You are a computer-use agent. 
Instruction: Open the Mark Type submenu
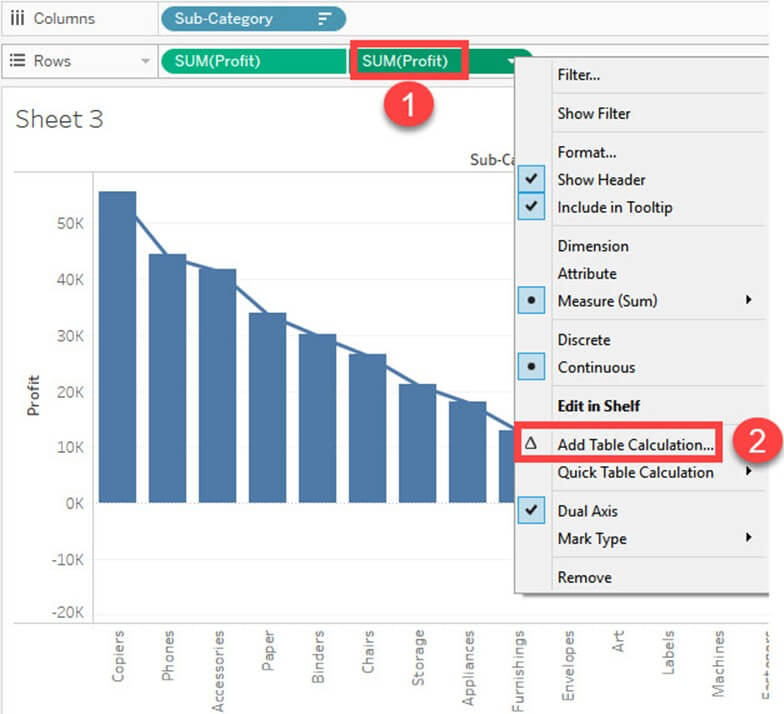749,539
